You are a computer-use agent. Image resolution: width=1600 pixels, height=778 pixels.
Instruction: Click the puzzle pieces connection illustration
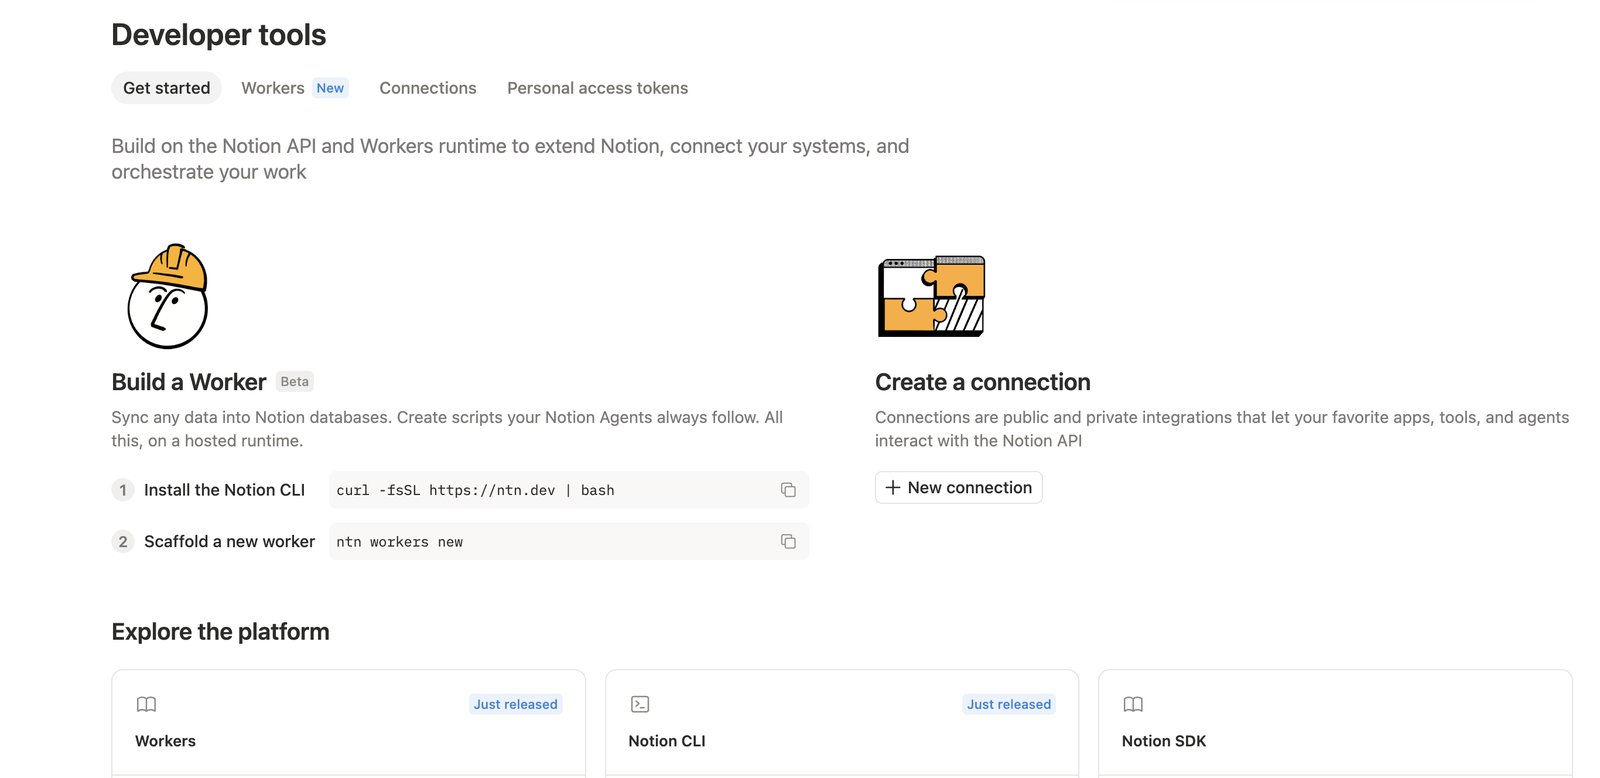tap(932, 296)
